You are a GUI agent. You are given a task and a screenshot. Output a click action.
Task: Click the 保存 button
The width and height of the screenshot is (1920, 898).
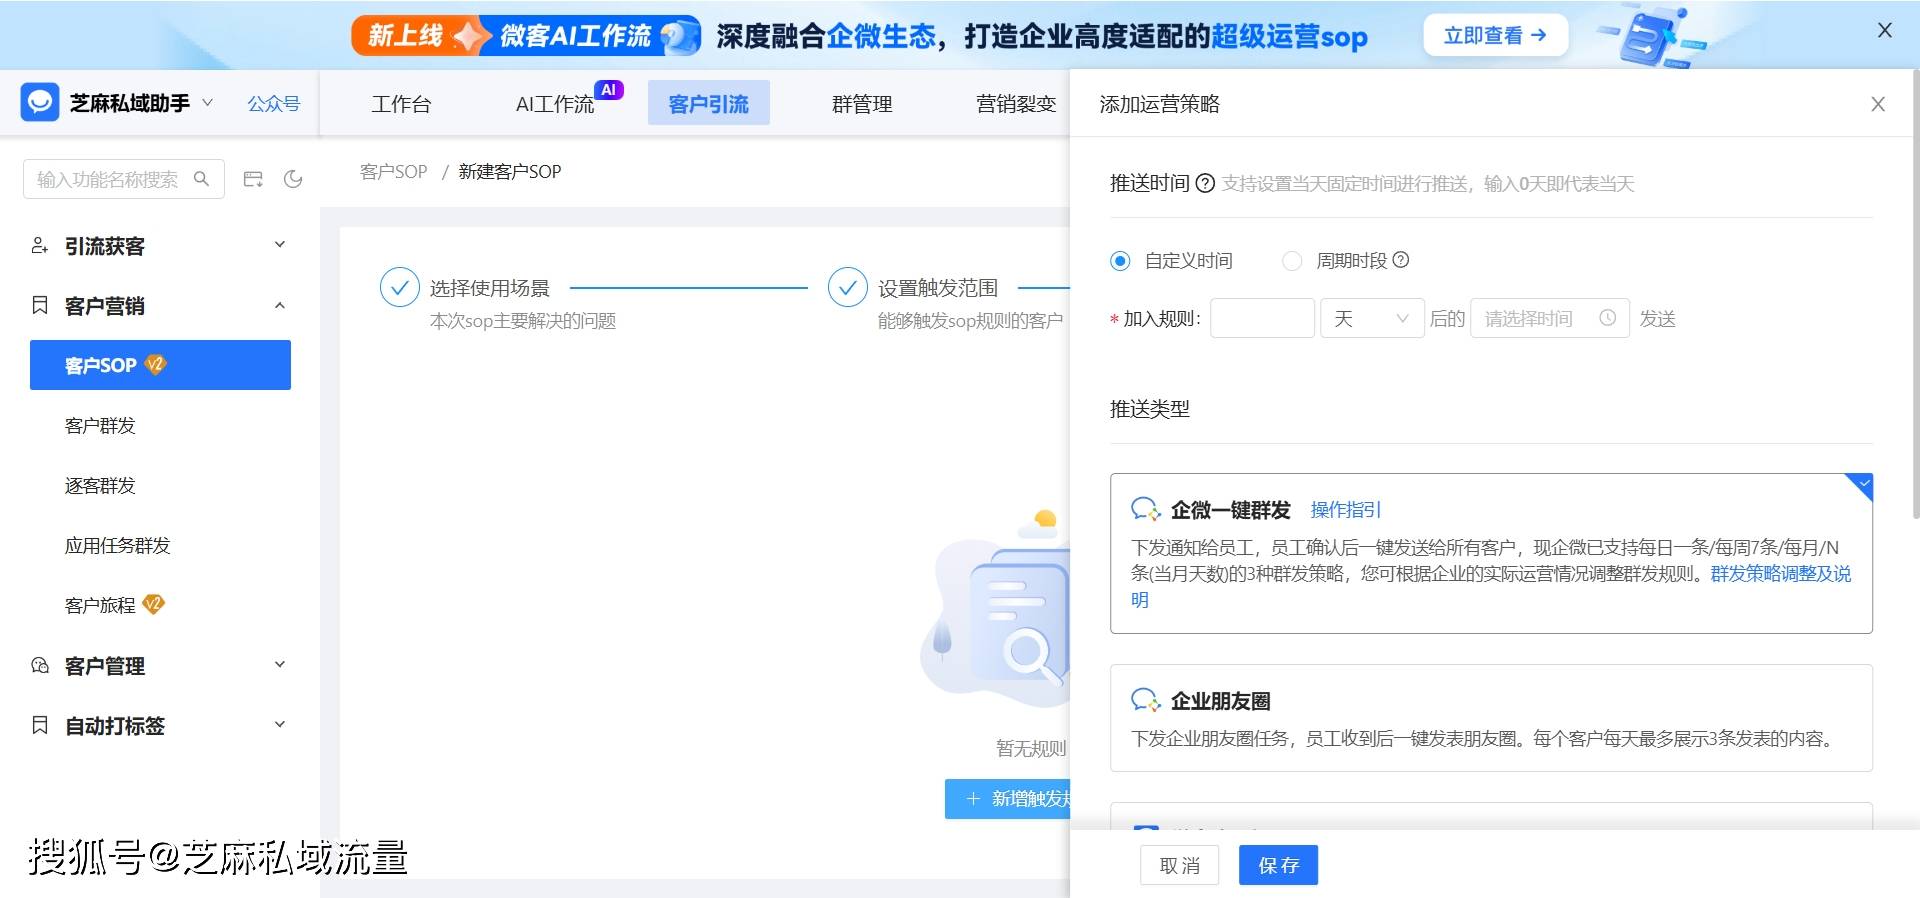click(1278, 865)
